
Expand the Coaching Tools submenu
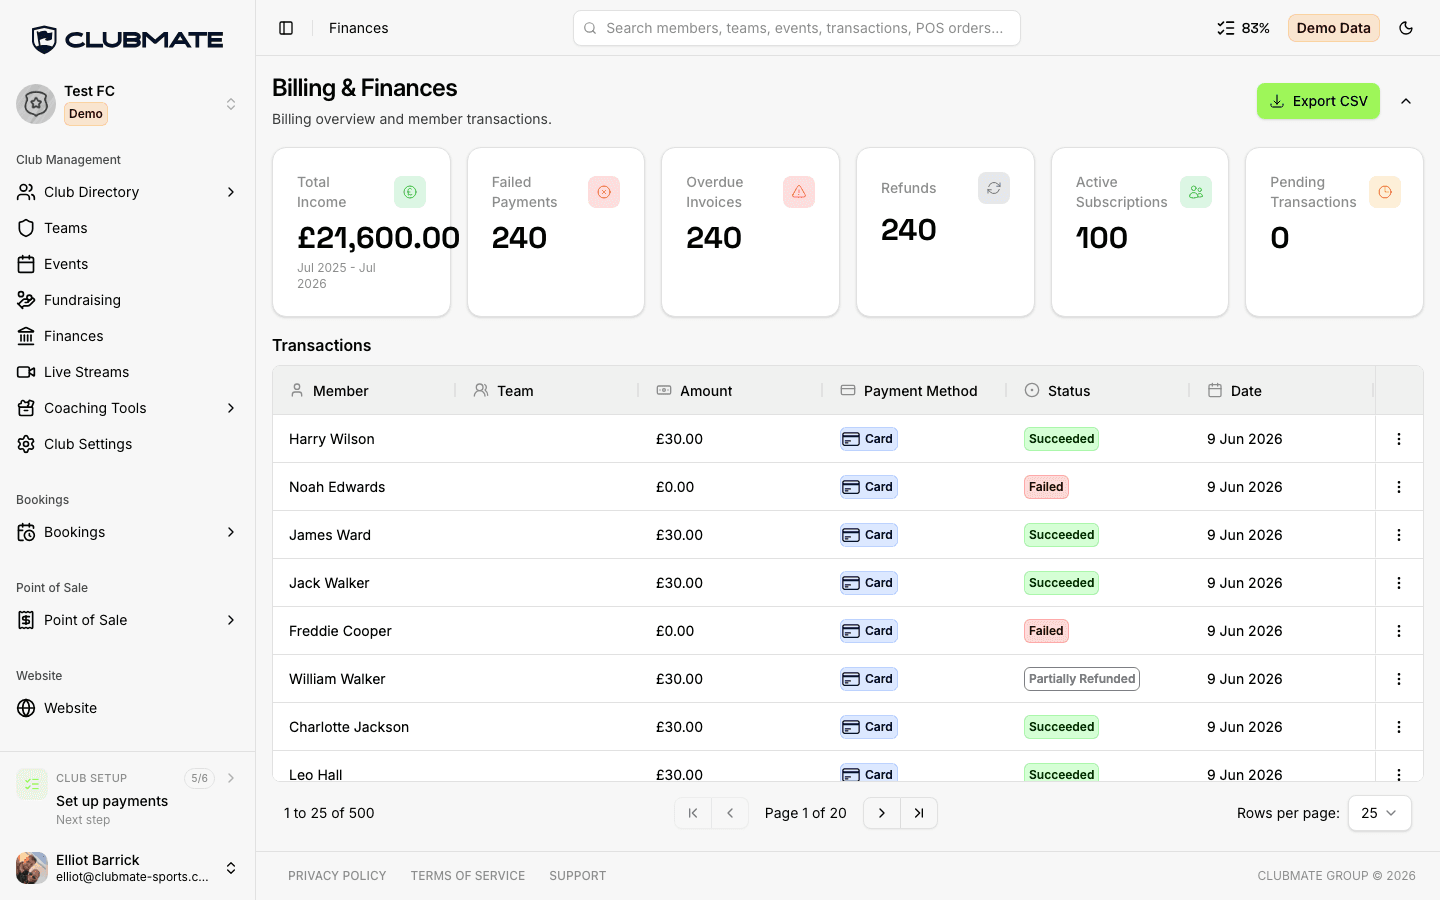point(128,408)
